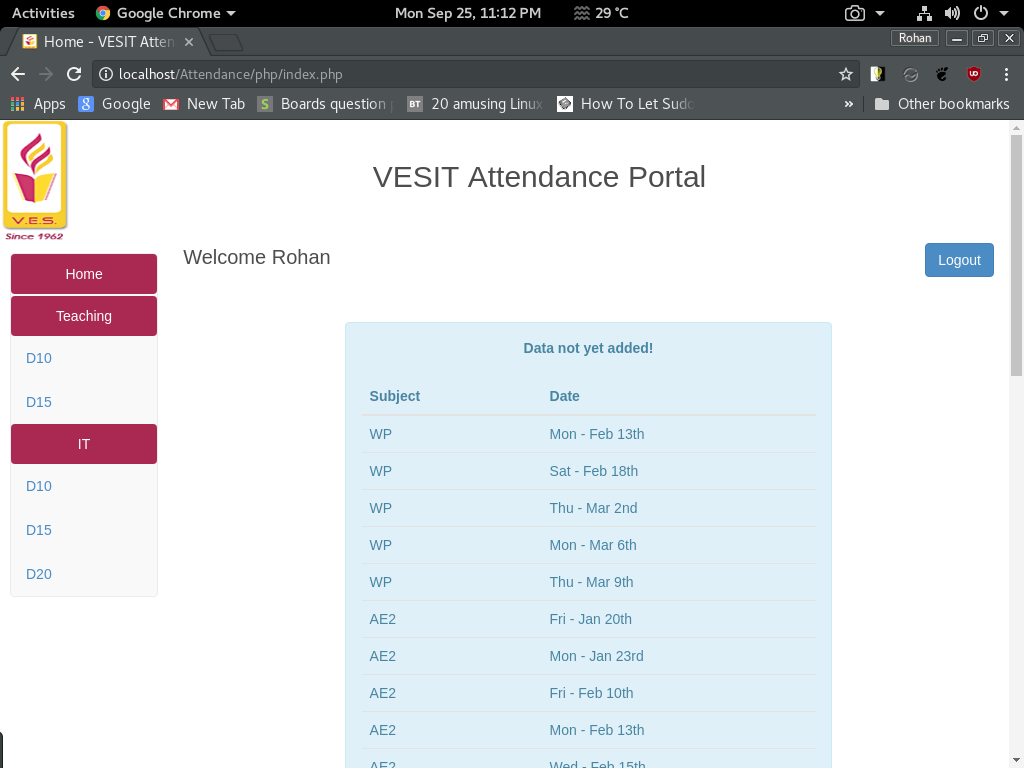
Task: Select the Home - VESIT Attendance tab
Action: [108, 42]
